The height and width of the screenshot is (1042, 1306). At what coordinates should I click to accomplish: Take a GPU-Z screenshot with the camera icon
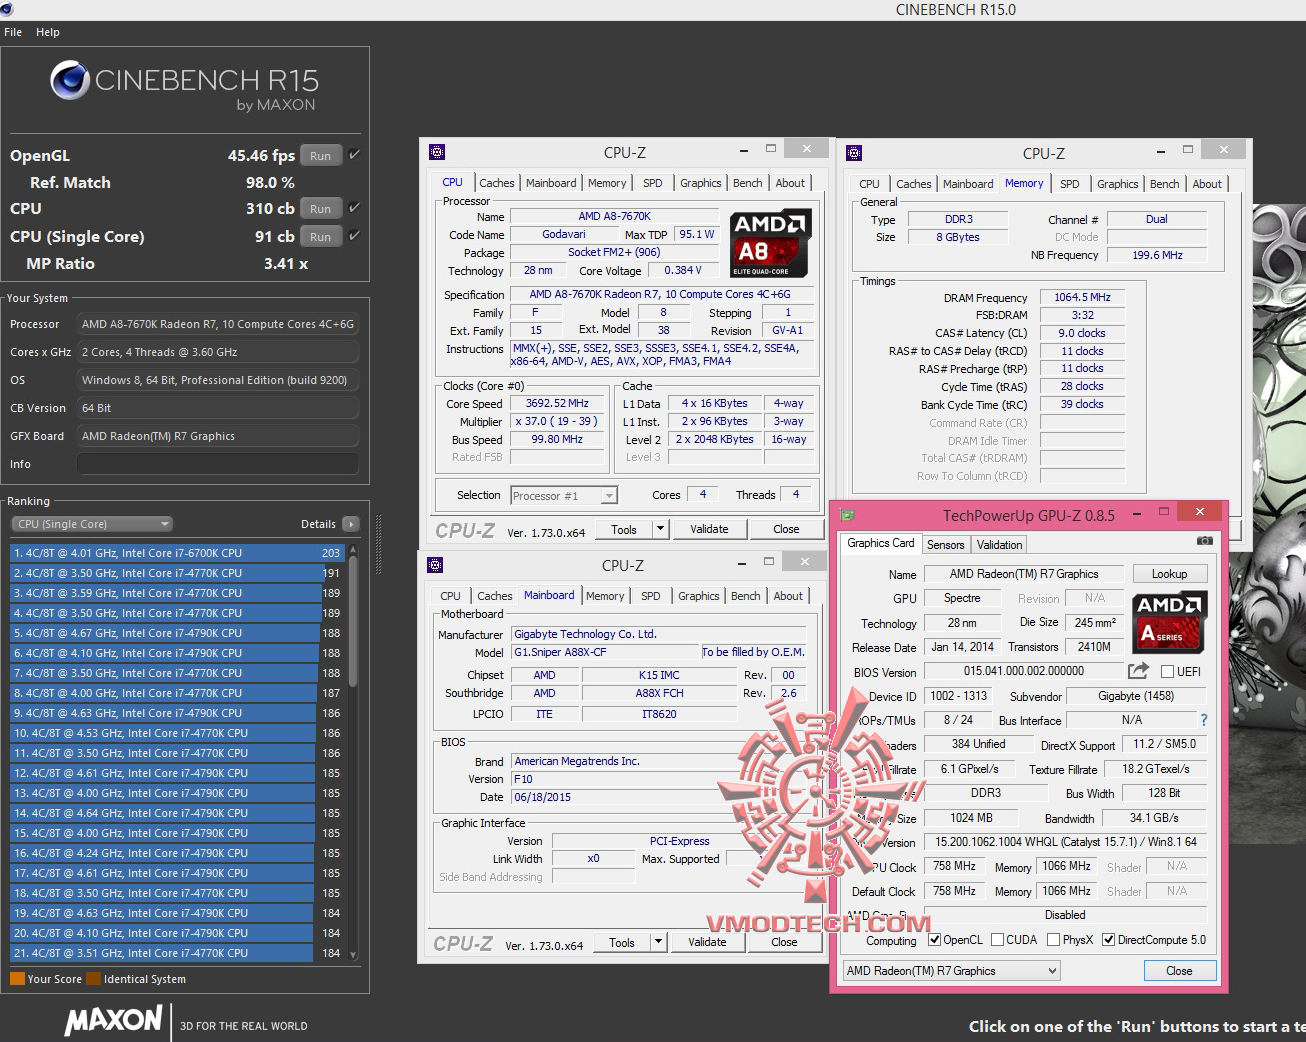pos(1205,541)
